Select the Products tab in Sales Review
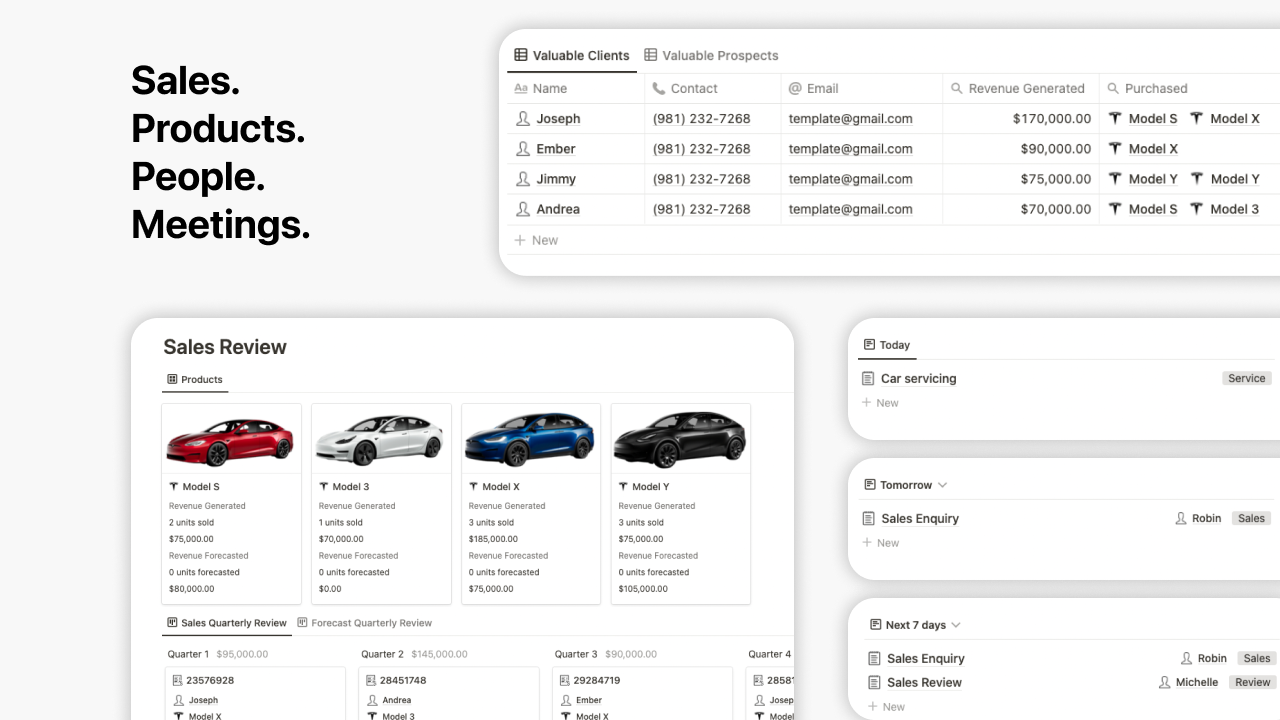Screen dimensions: 1280x720 (x=195, y=379)
